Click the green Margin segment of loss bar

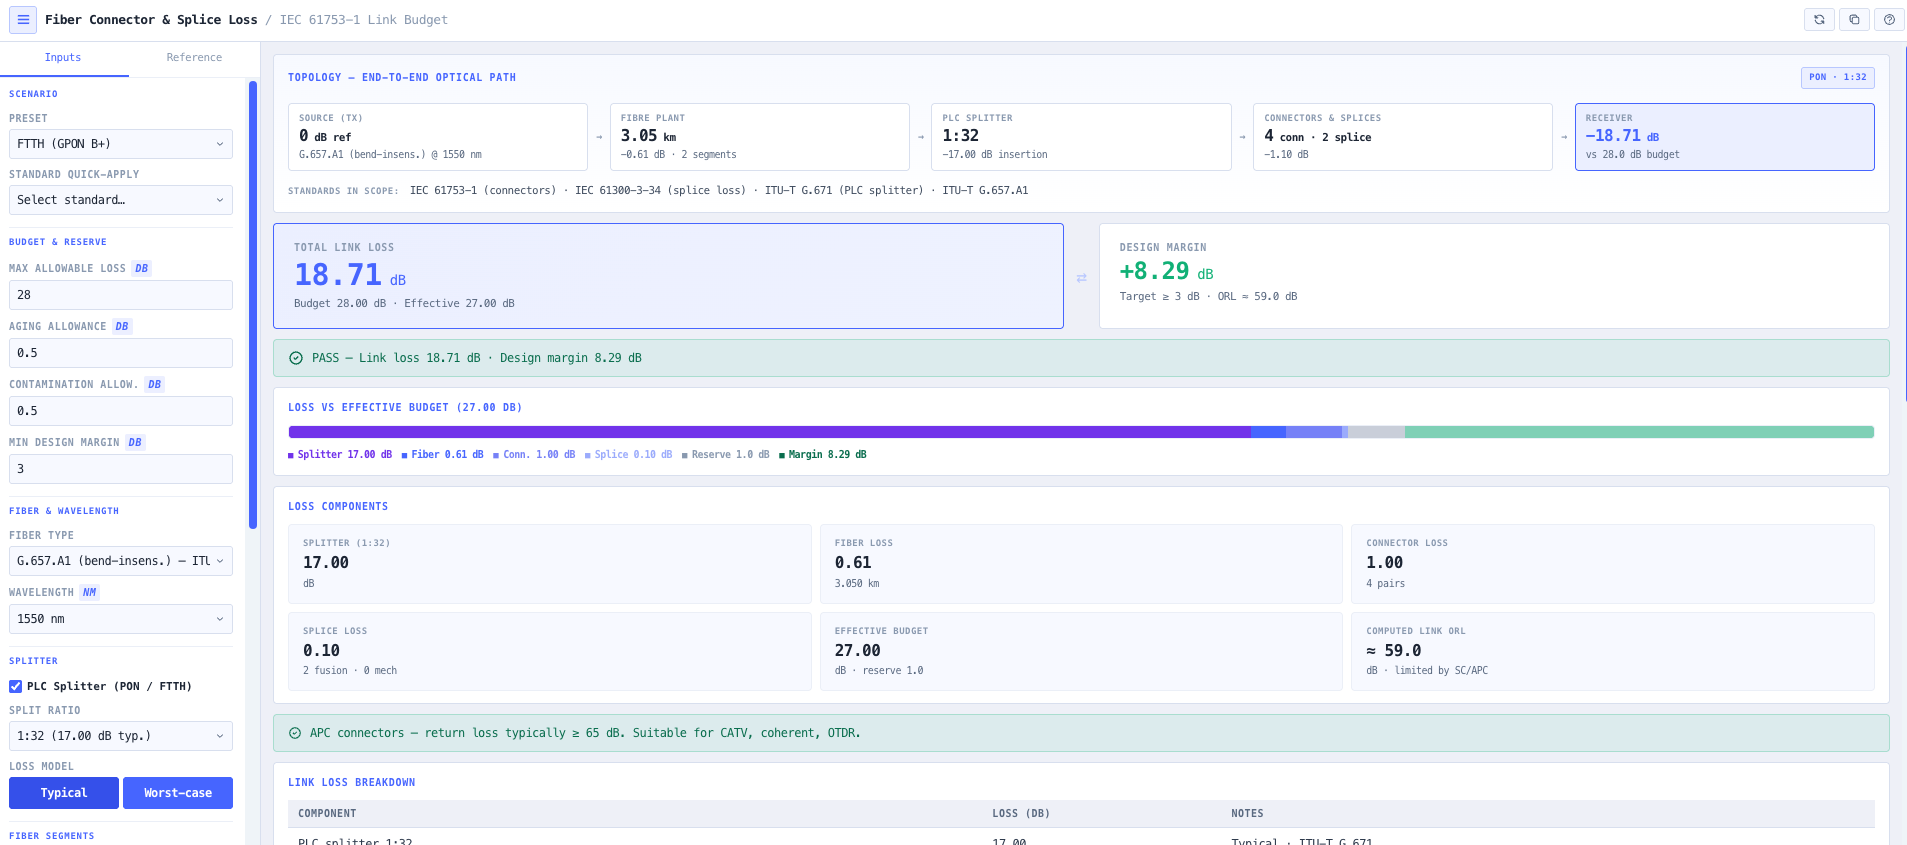(1640, 432)
